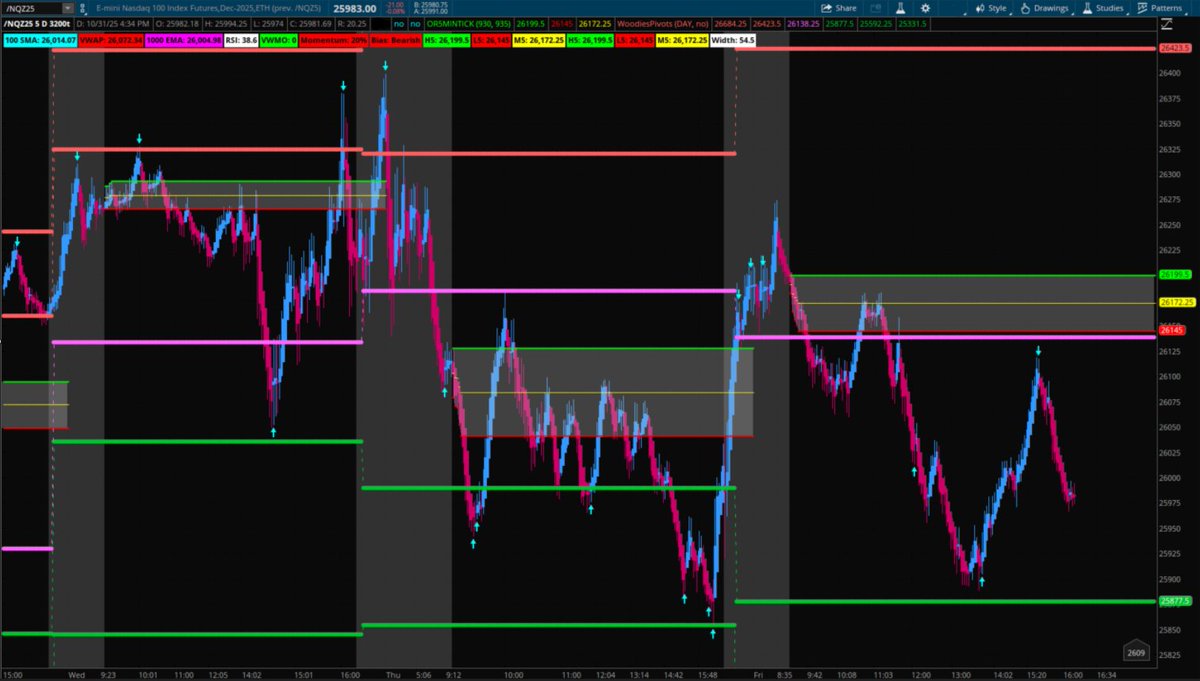Open the Studies menu
Screen dimensions: 1200x681
pyautogui.click(x=1104, y=8)
